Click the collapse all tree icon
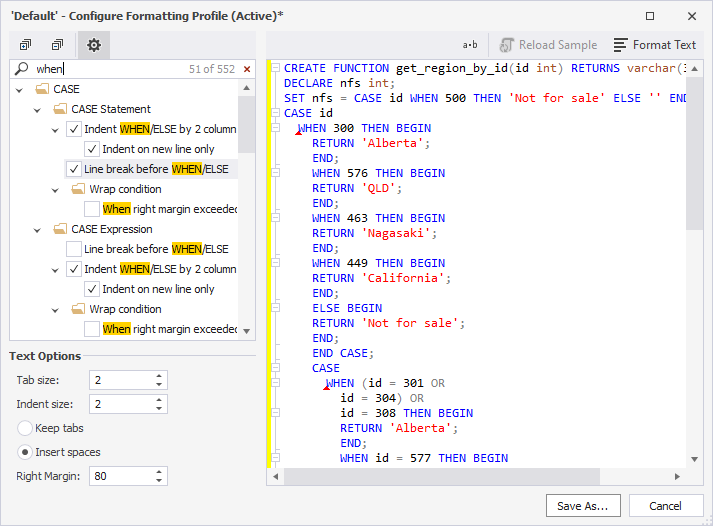The image size is (713, 526). pyautogui.click(x=57, y=45)
